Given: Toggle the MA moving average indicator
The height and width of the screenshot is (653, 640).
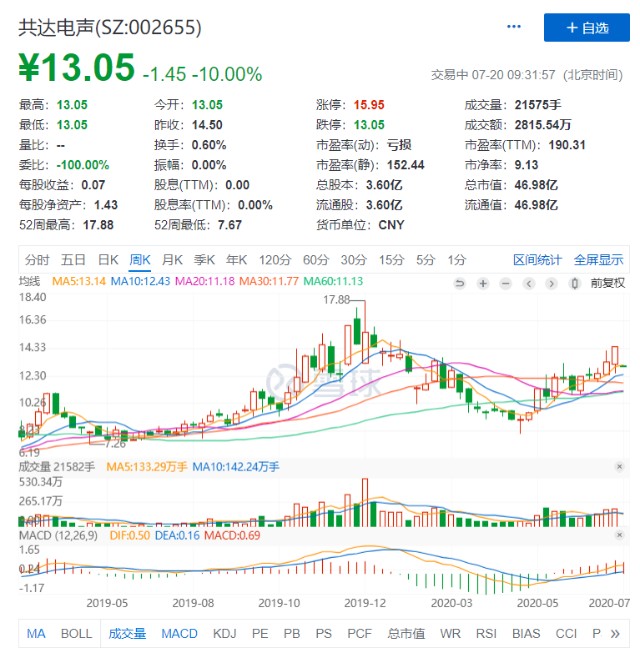Looking at the screenshot, I should (x=36, y=633).
